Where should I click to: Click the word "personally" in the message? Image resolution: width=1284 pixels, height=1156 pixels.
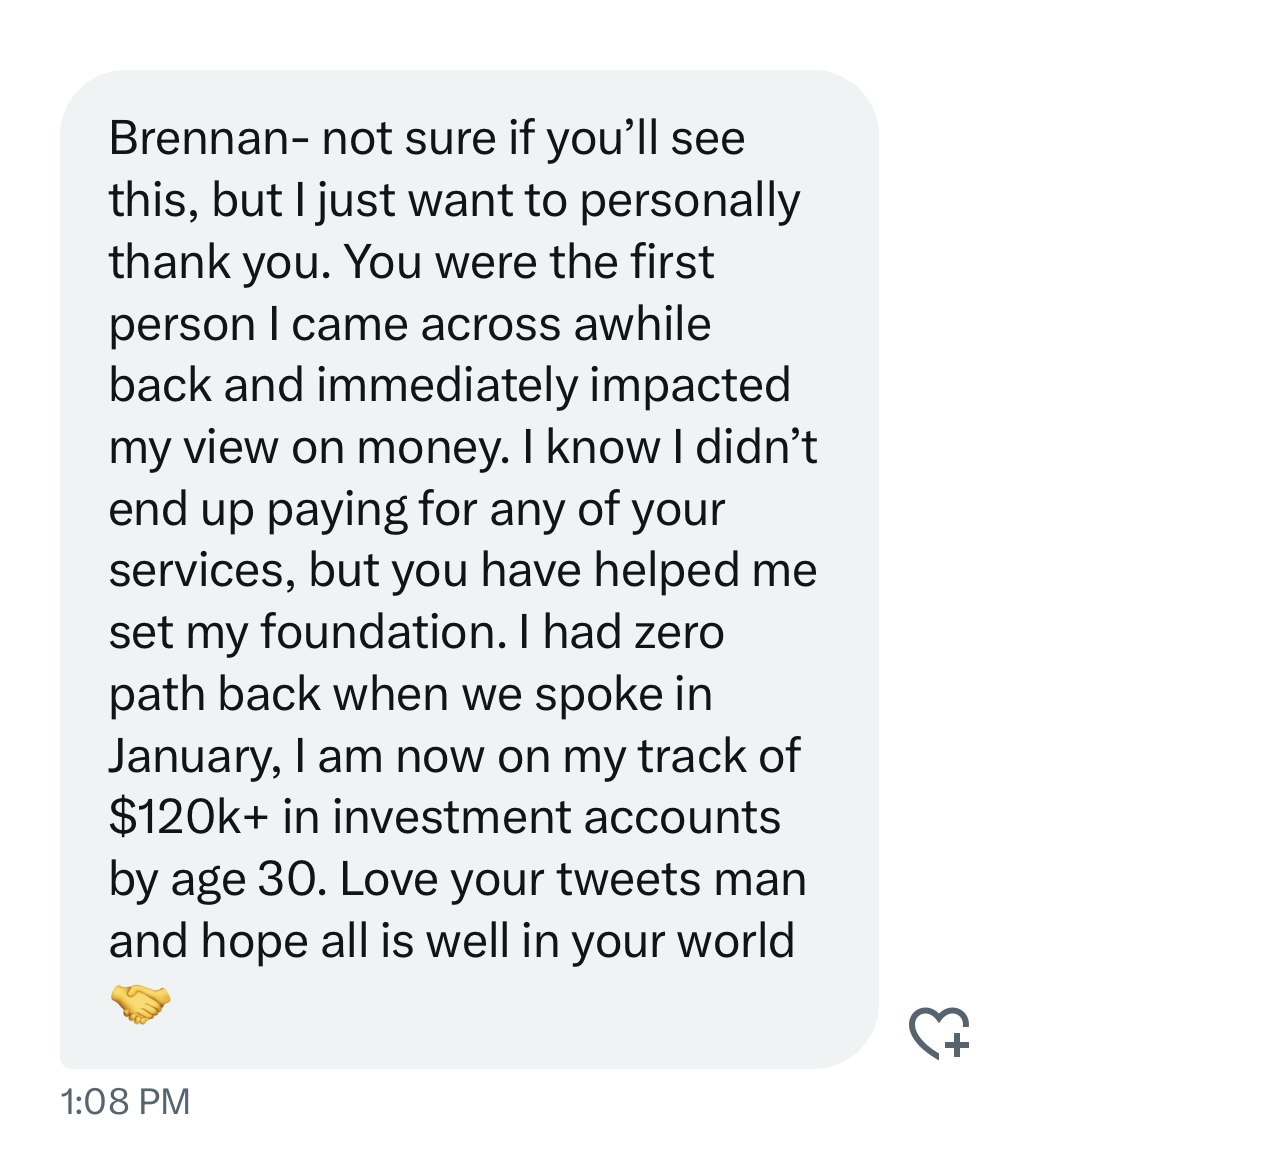tap(690, 201)
